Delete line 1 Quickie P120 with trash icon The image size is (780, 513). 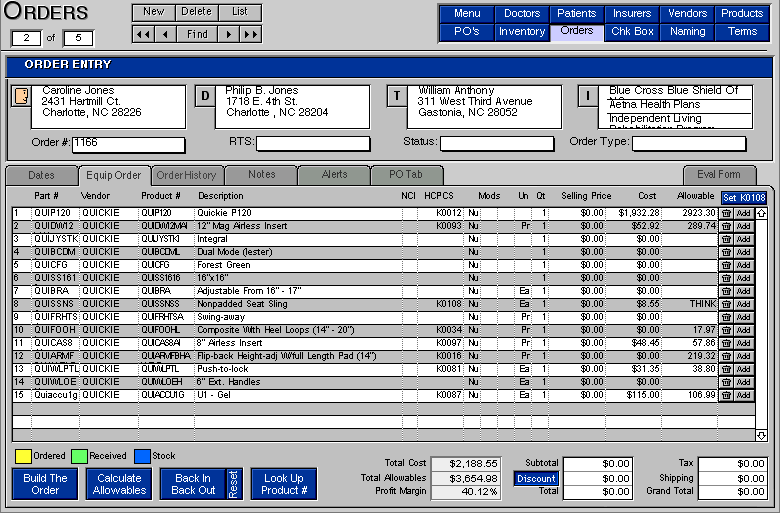click(726, 213)
